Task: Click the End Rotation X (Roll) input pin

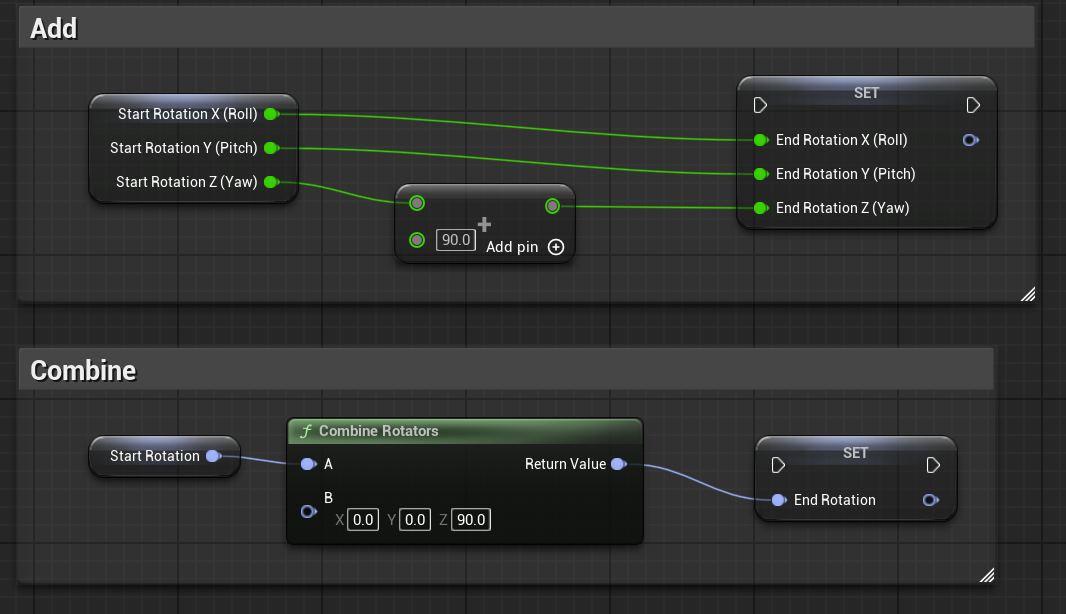Action: point(761,140)
